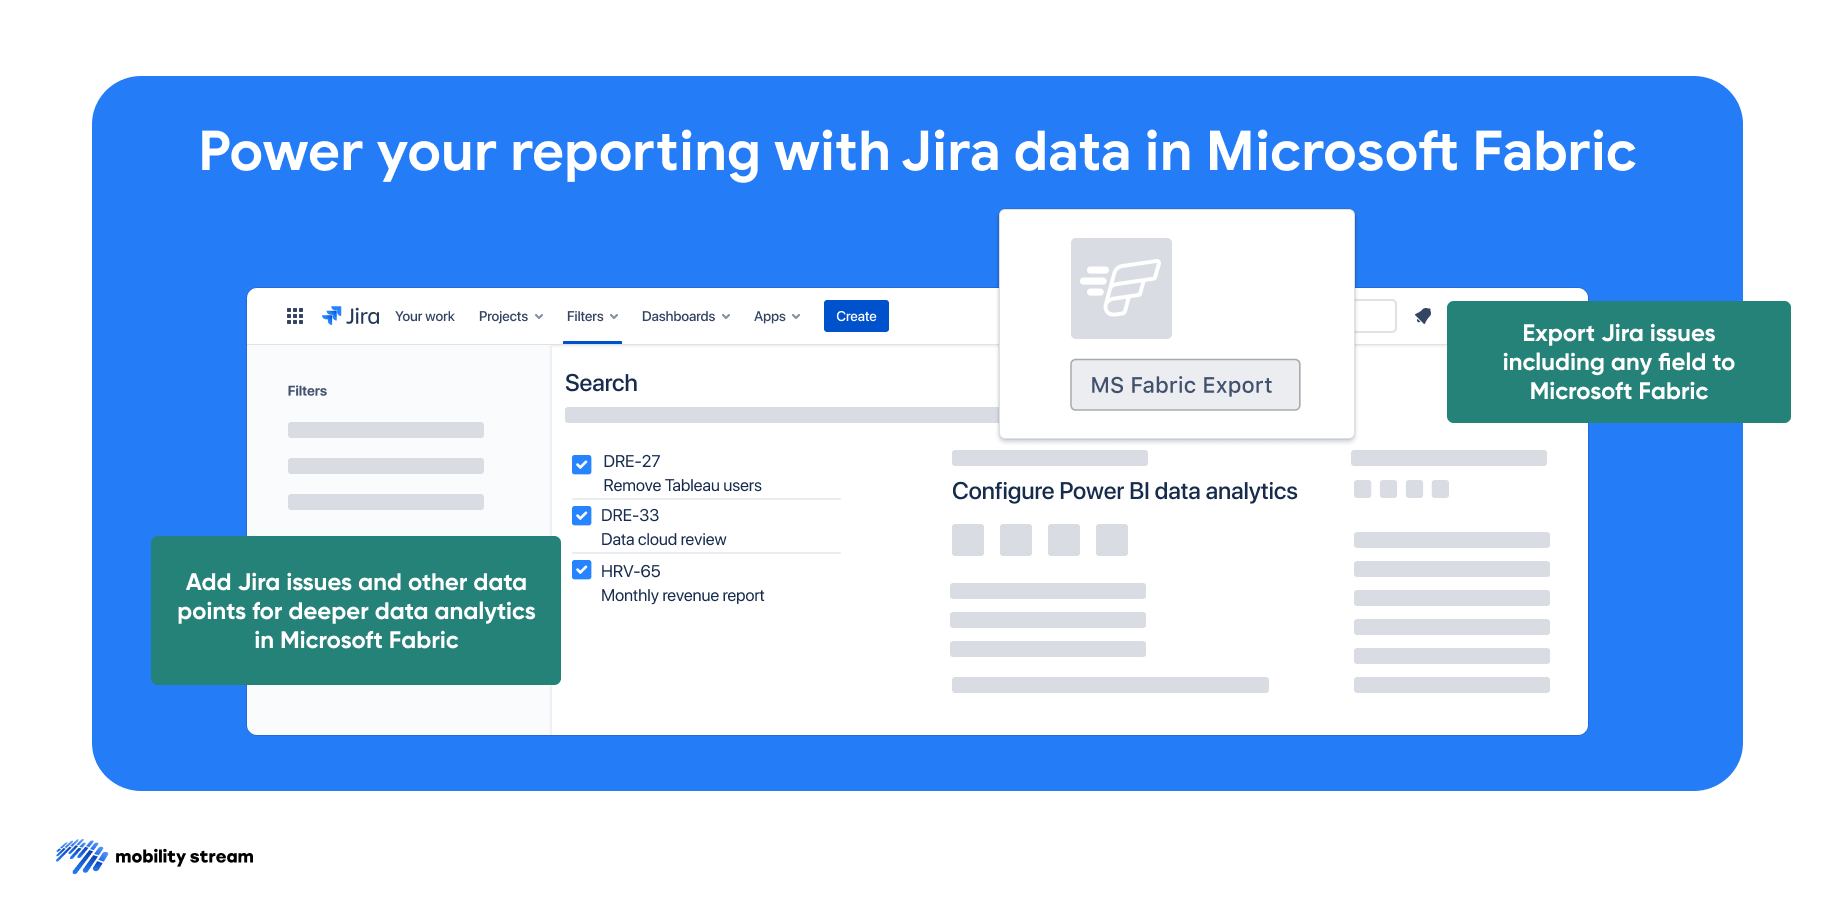The image size is (1840, 900).
Task: Click the notifications icon in the top bar
Action: tap(1422, 316)
